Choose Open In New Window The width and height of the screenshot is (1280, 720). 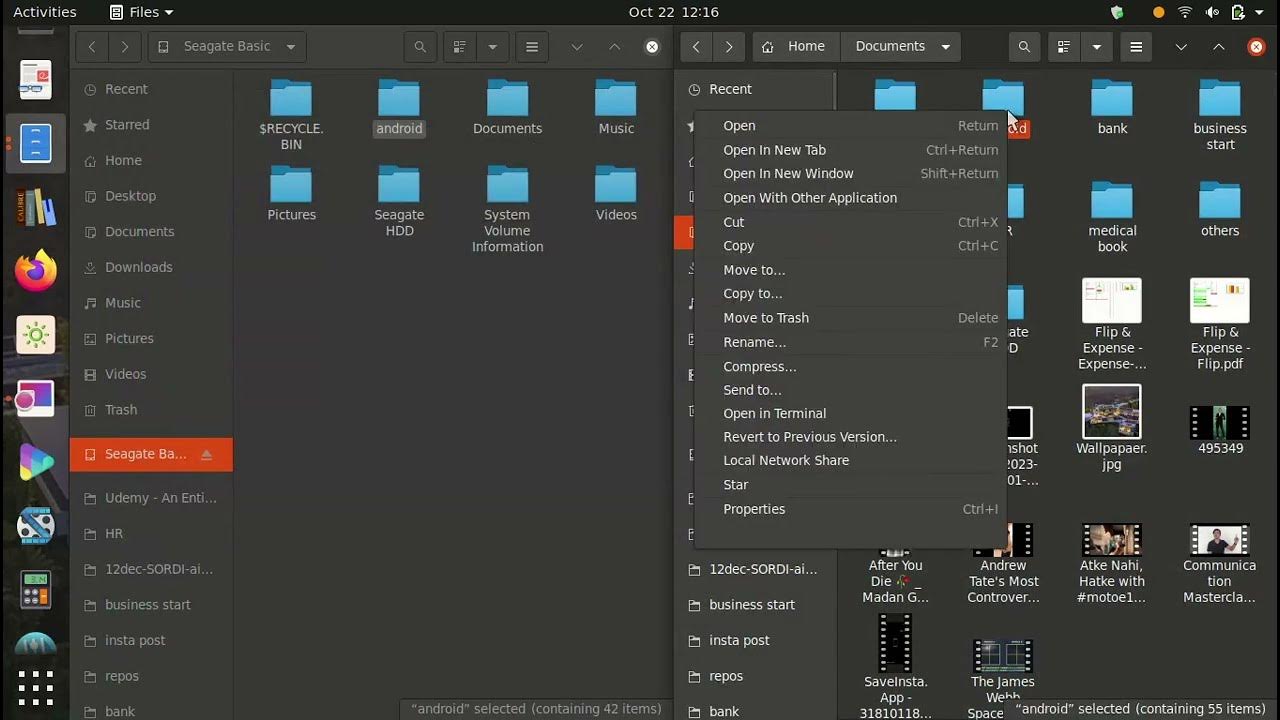coord(850,174)
